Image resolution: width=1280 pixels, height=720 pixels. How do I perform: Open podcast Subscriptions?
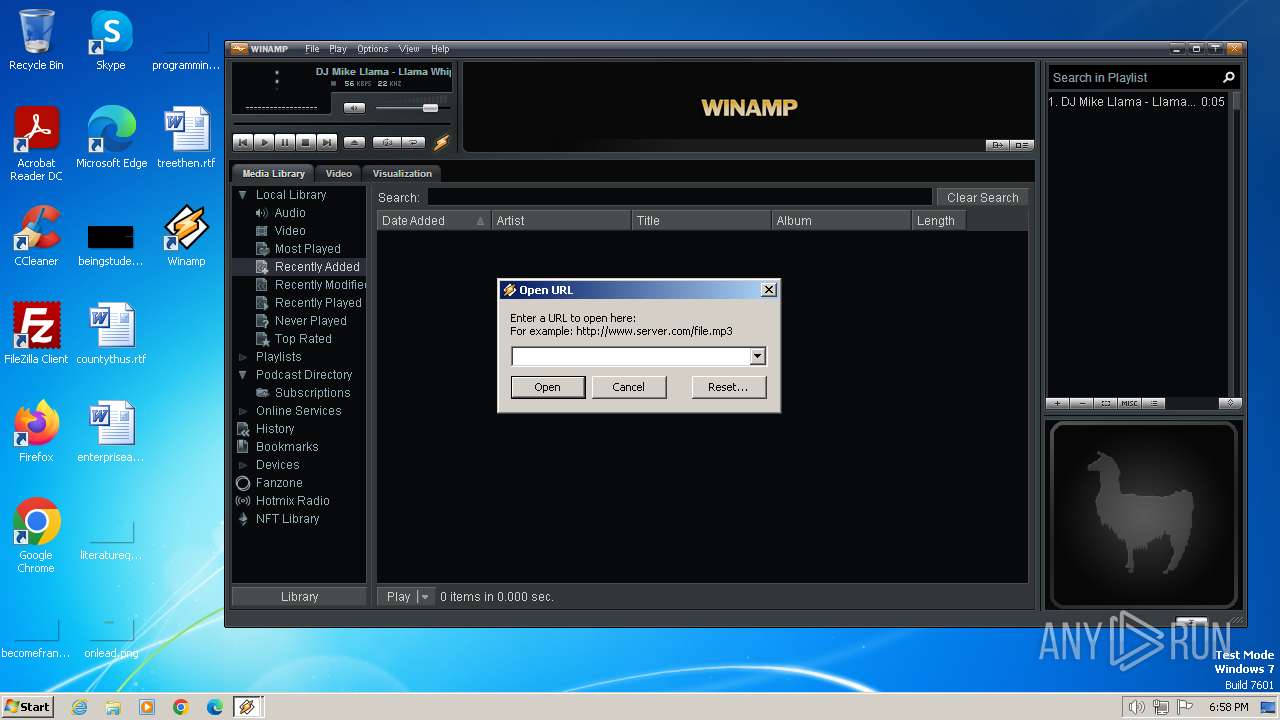tap(312, 393)
